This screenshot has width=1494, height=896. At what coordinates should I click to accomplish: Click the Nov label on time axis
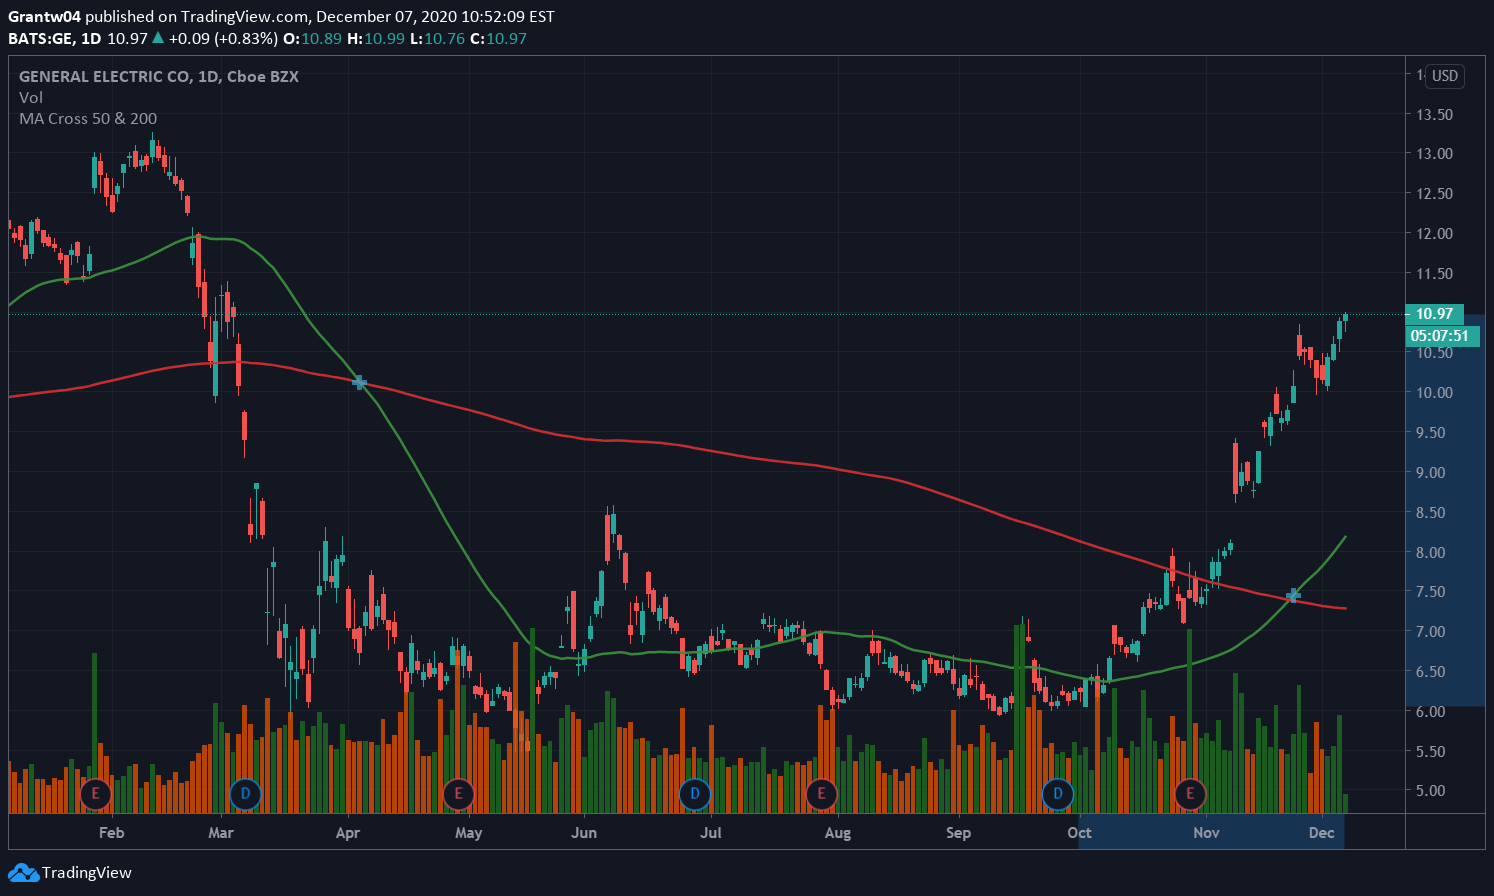(1206, 833)
